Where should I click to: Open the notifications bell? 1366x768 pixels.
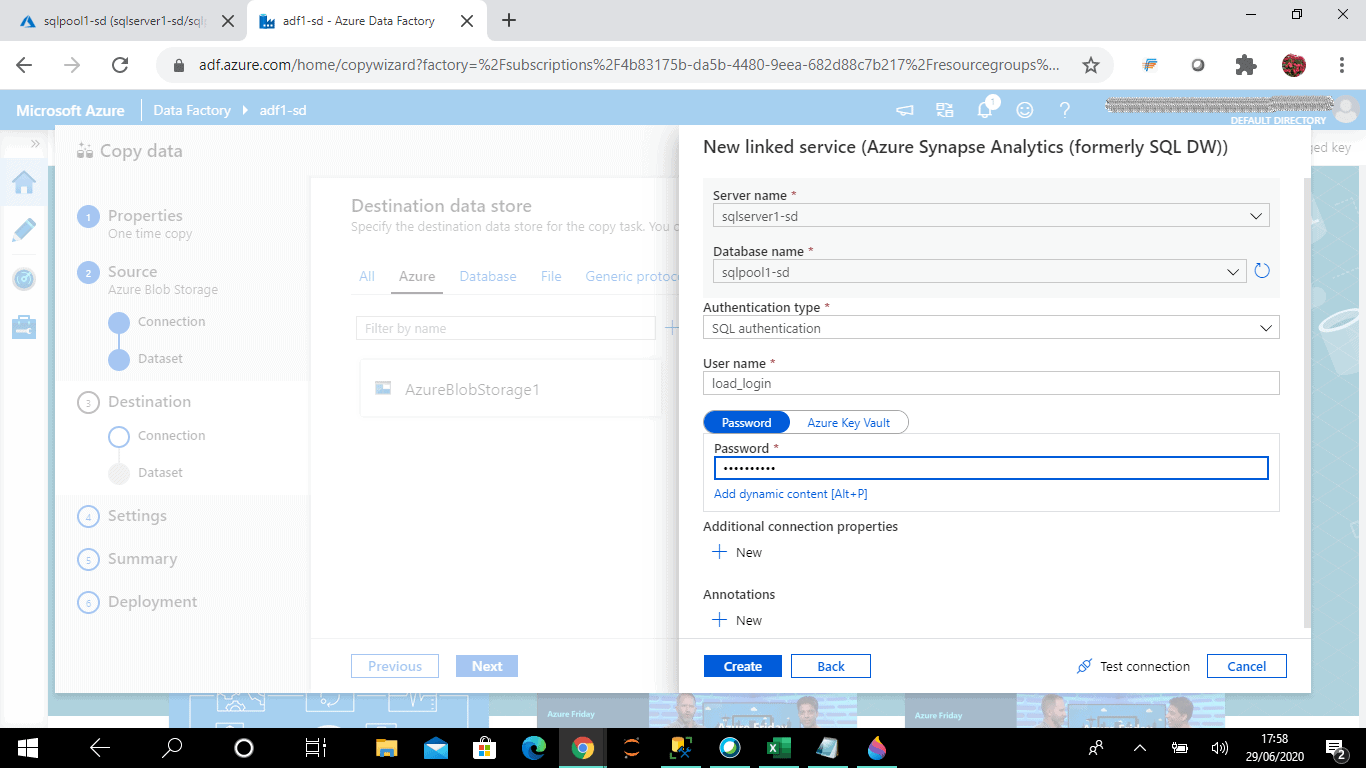point(985,109)
